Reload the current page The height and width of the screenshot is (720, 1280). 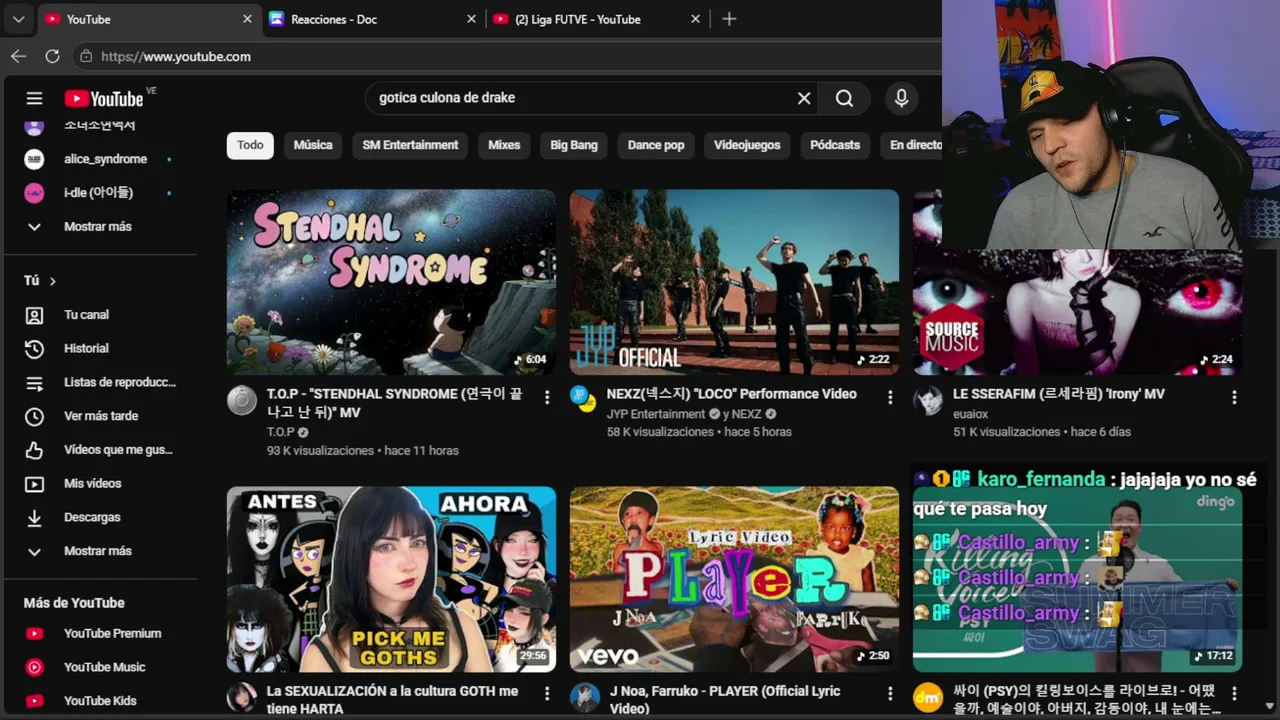pos(52,57)
